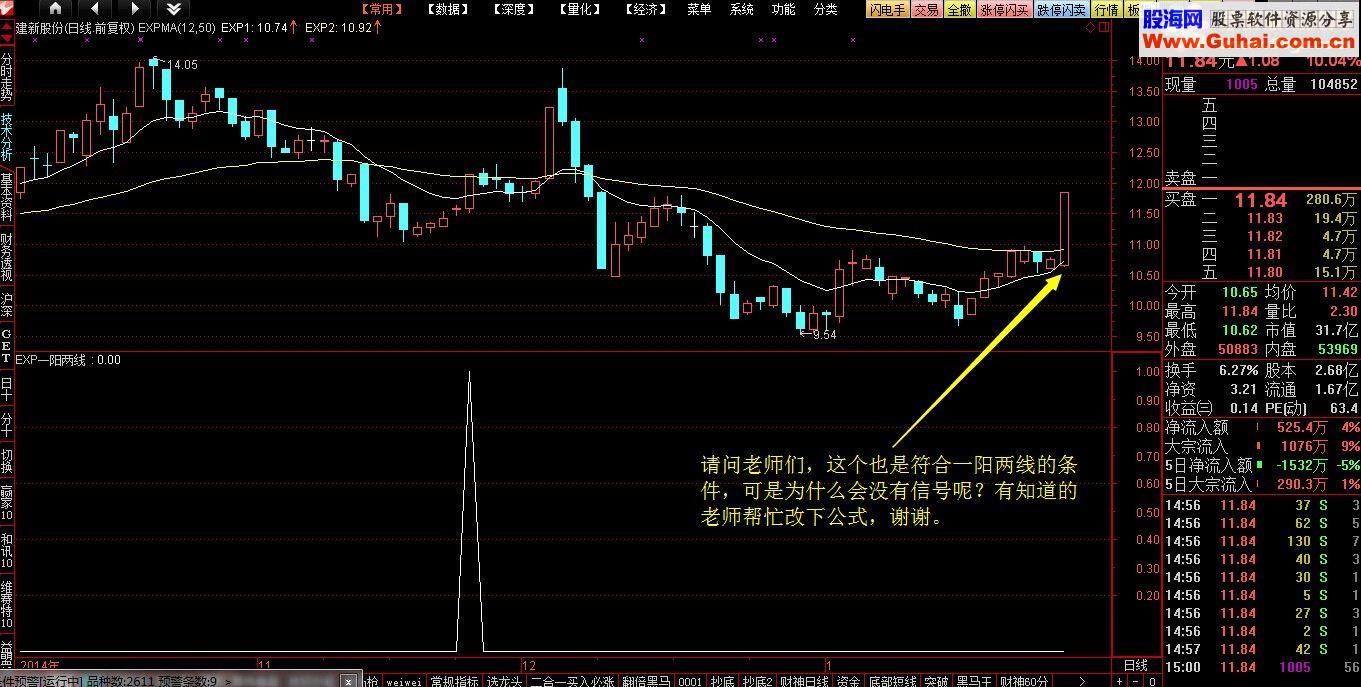Select the 二合一买入必涨 indicator tab
The image size is (1361, 687).
(x=572, y=681)
